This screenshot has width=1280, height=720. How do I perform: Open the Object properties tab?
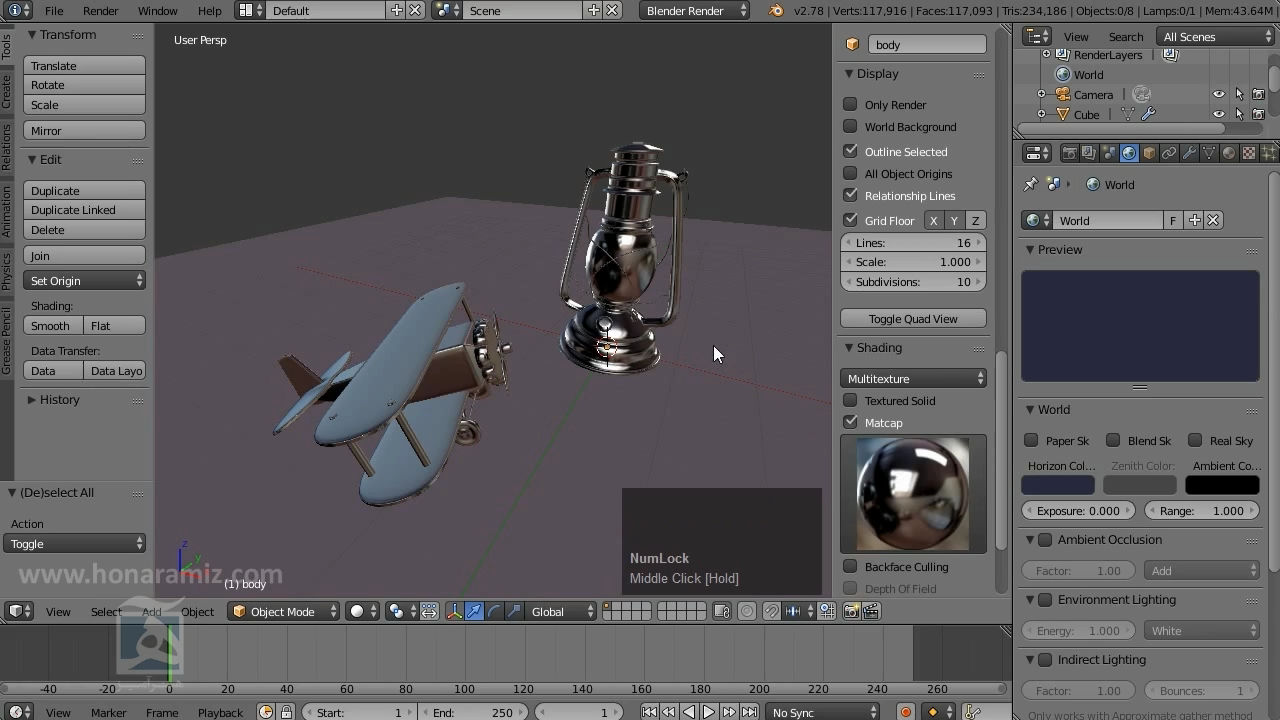1149,153
